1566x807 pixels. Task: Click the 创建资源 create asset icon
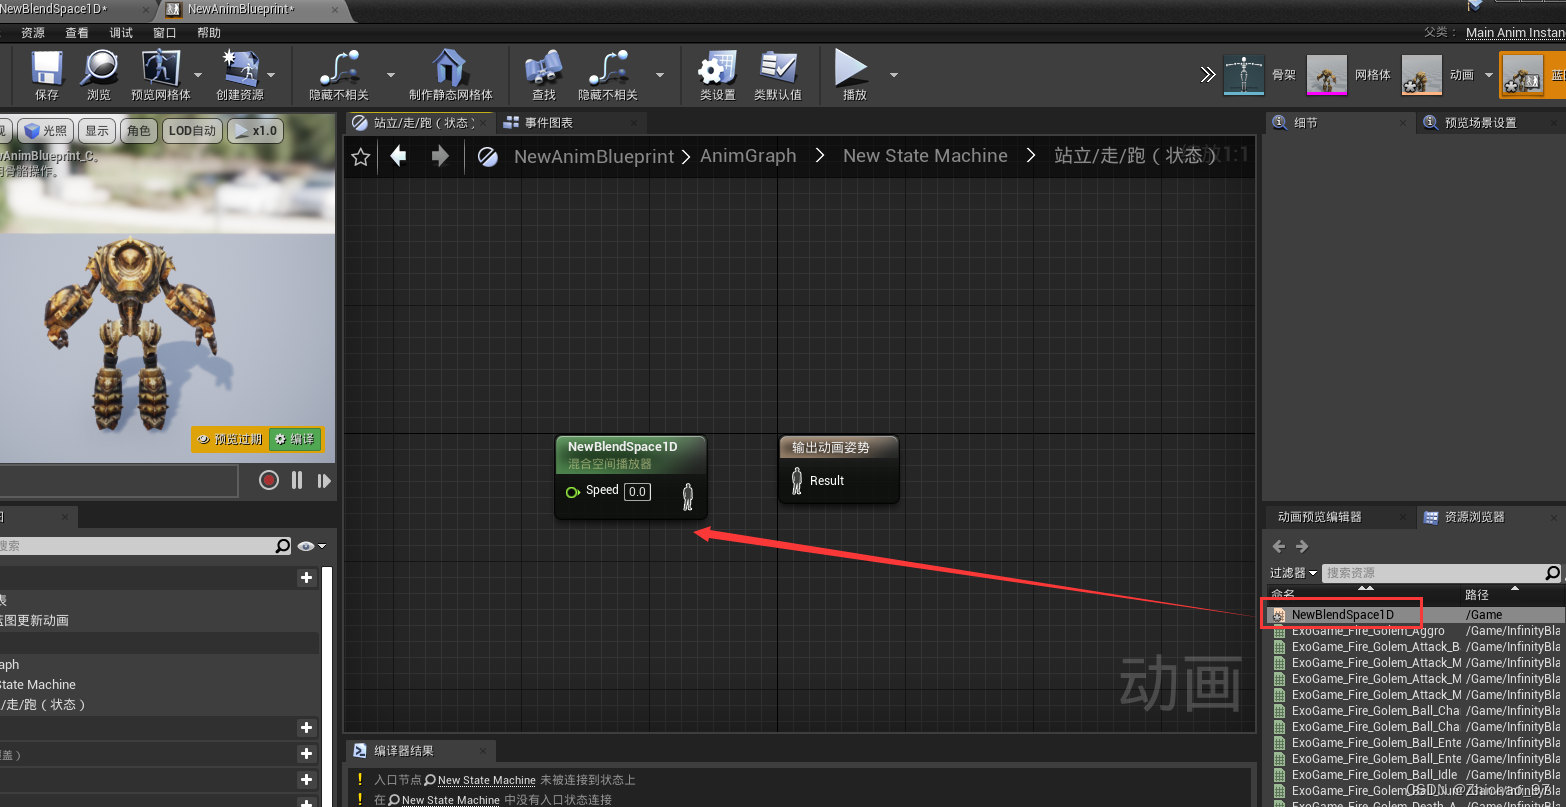coord(240,68)
